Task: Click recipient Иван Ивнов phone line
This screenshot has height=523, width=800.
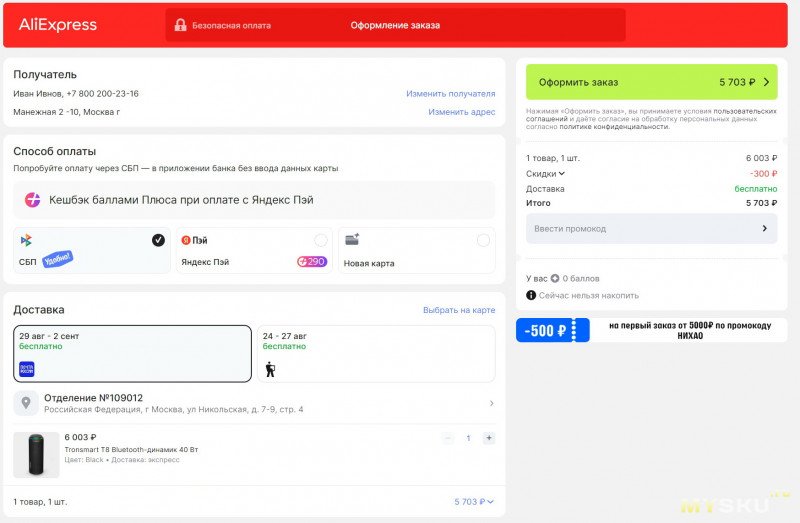Action: tap(76, 93)
